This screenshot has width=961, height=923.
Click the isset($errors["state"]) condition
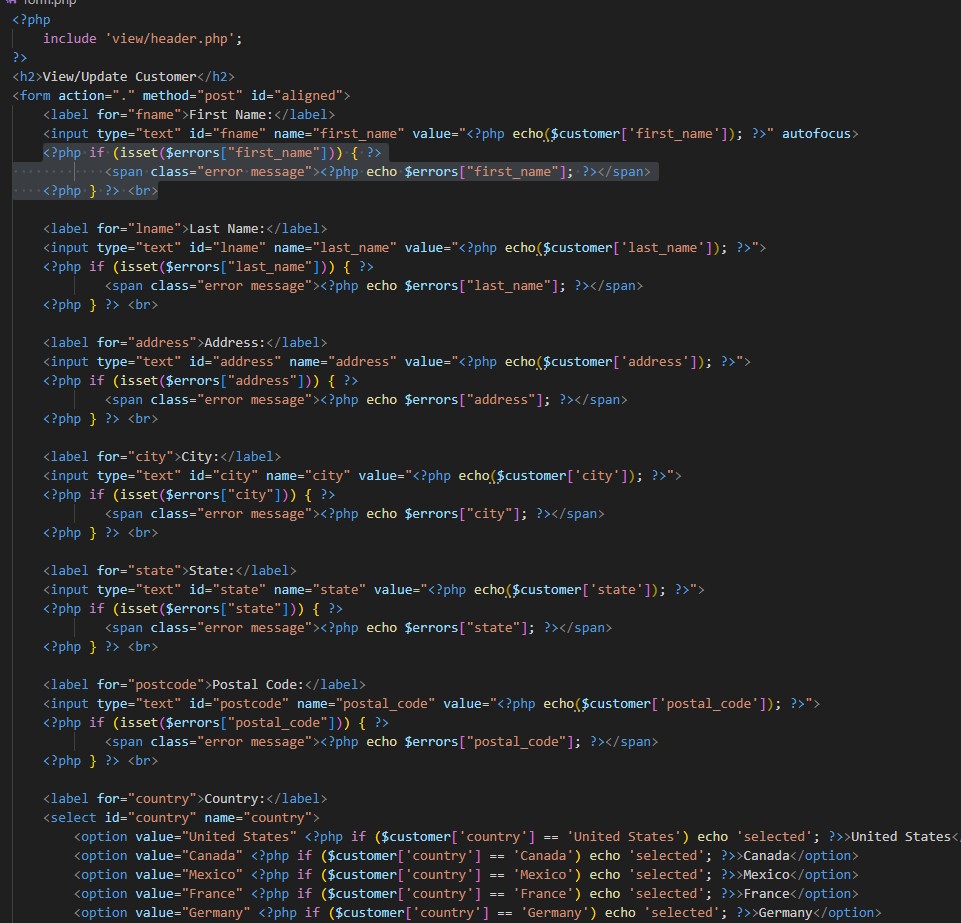point(208,609)
